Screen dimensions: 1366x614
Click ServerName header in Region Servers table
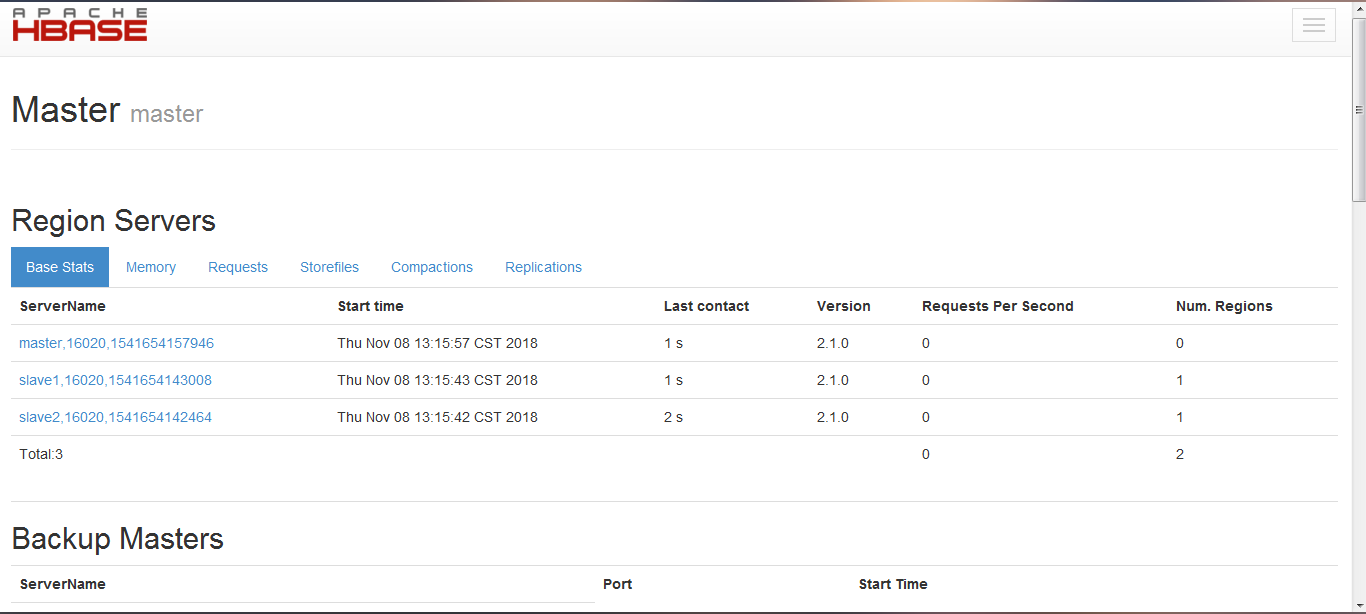(62, 306)
